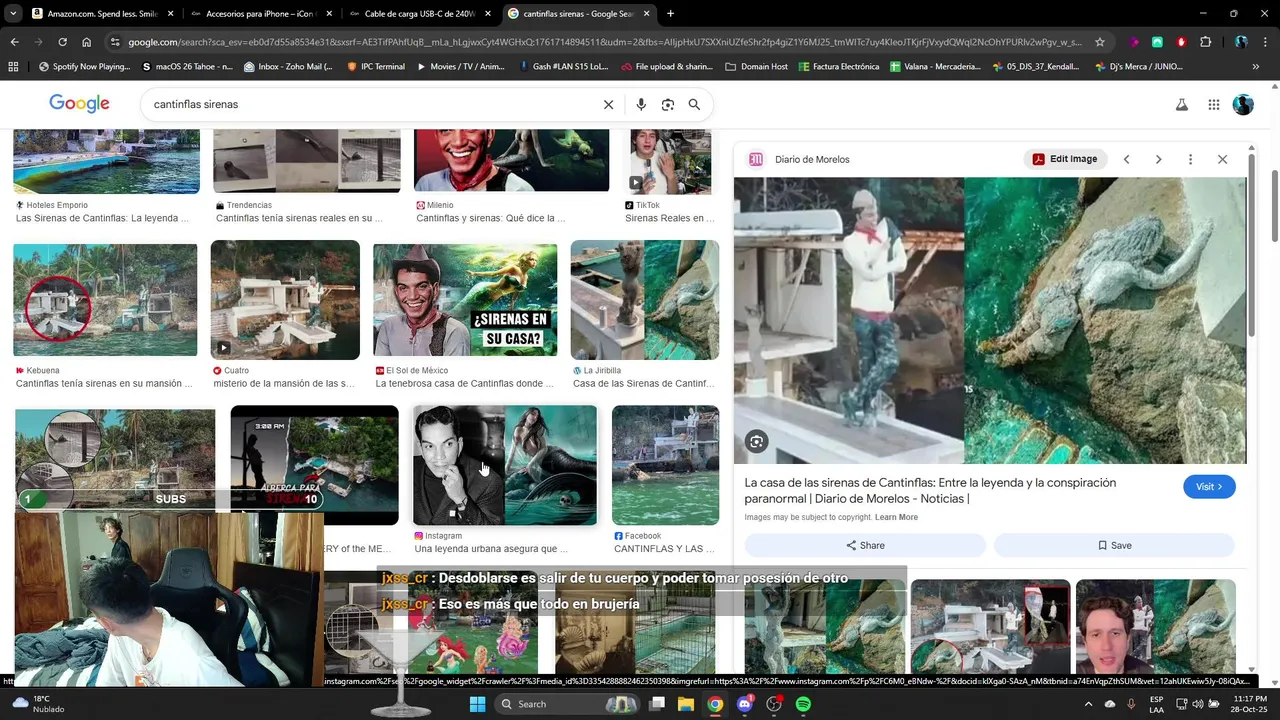Share the previewed image
This screenshot has height=720, width=1280.
click(865, 545)
